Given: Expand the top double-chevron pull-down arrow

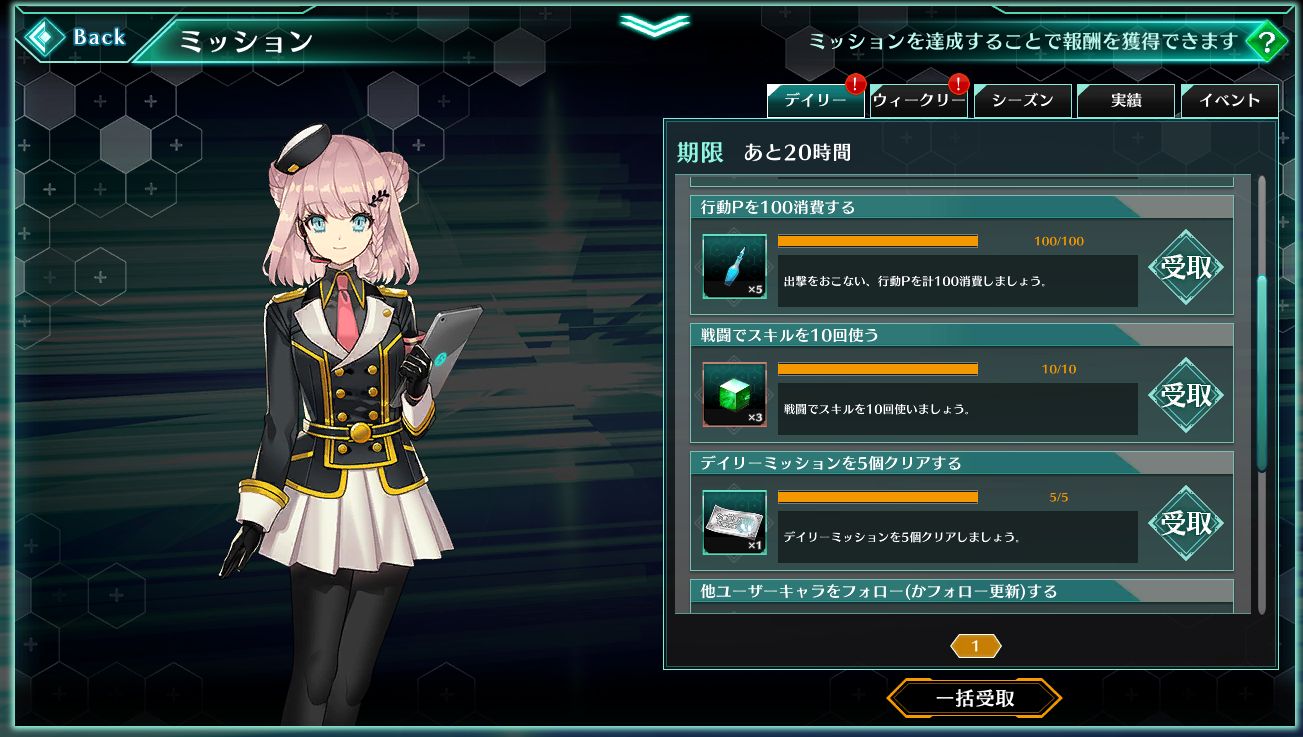Looking at the screenshot, I should point(654,24).
